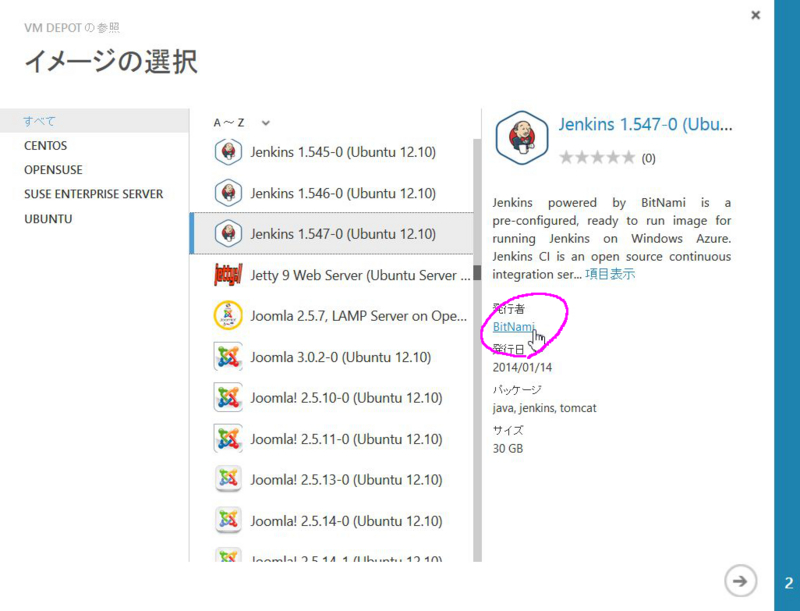Click the VM DEPOT の参照 heading
This screenshot has height=611, width=800.
pyautogui.click(x=71, y=28)
